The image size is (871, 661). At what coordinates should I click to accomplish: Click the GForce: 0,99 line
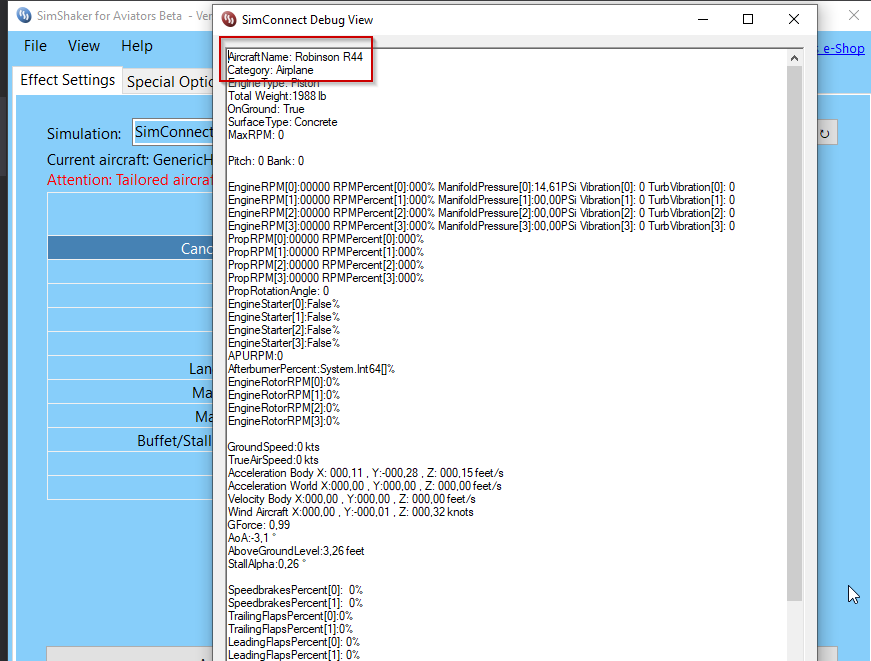[259, 525]
